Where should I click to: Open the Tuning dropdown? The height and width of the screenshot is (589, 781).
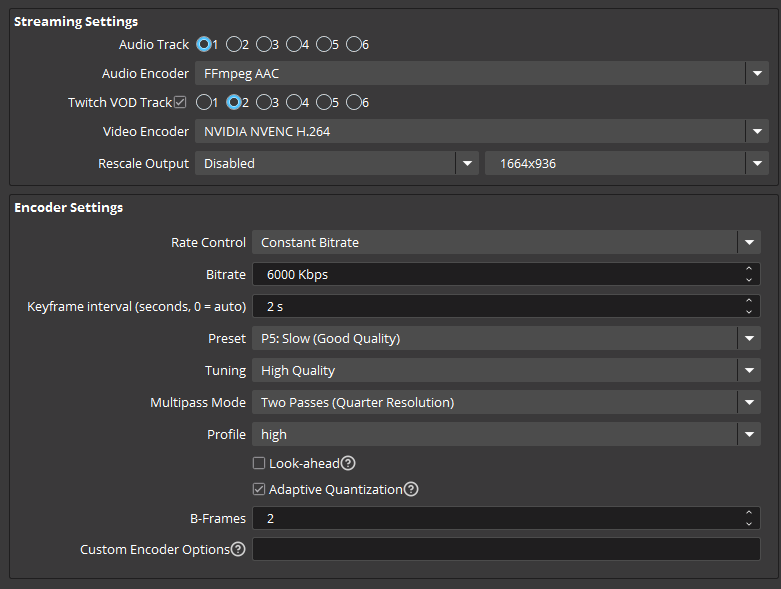click(x=507, y=370)
